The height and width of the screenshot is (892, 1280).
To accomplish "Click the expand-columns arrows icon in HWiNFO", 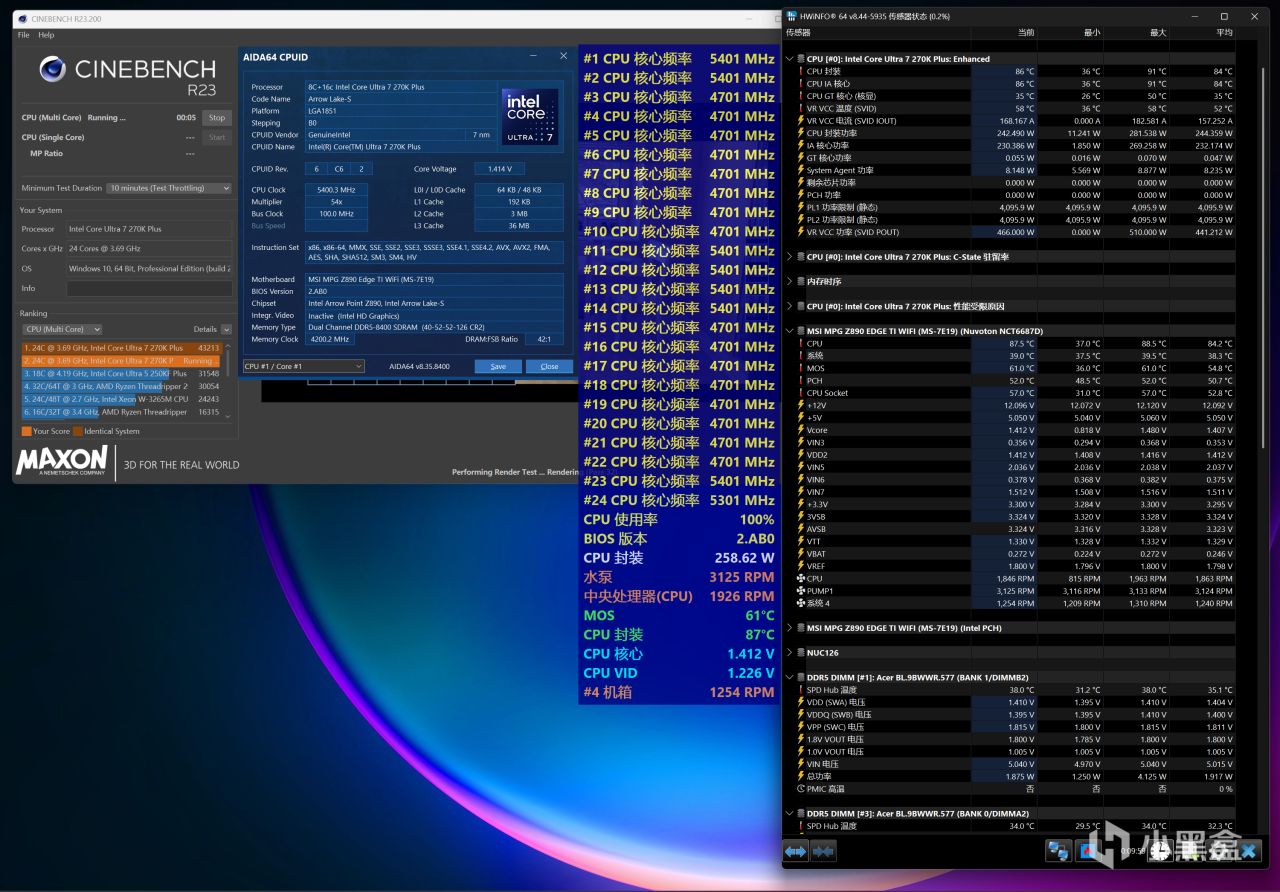I will point(796,851).
